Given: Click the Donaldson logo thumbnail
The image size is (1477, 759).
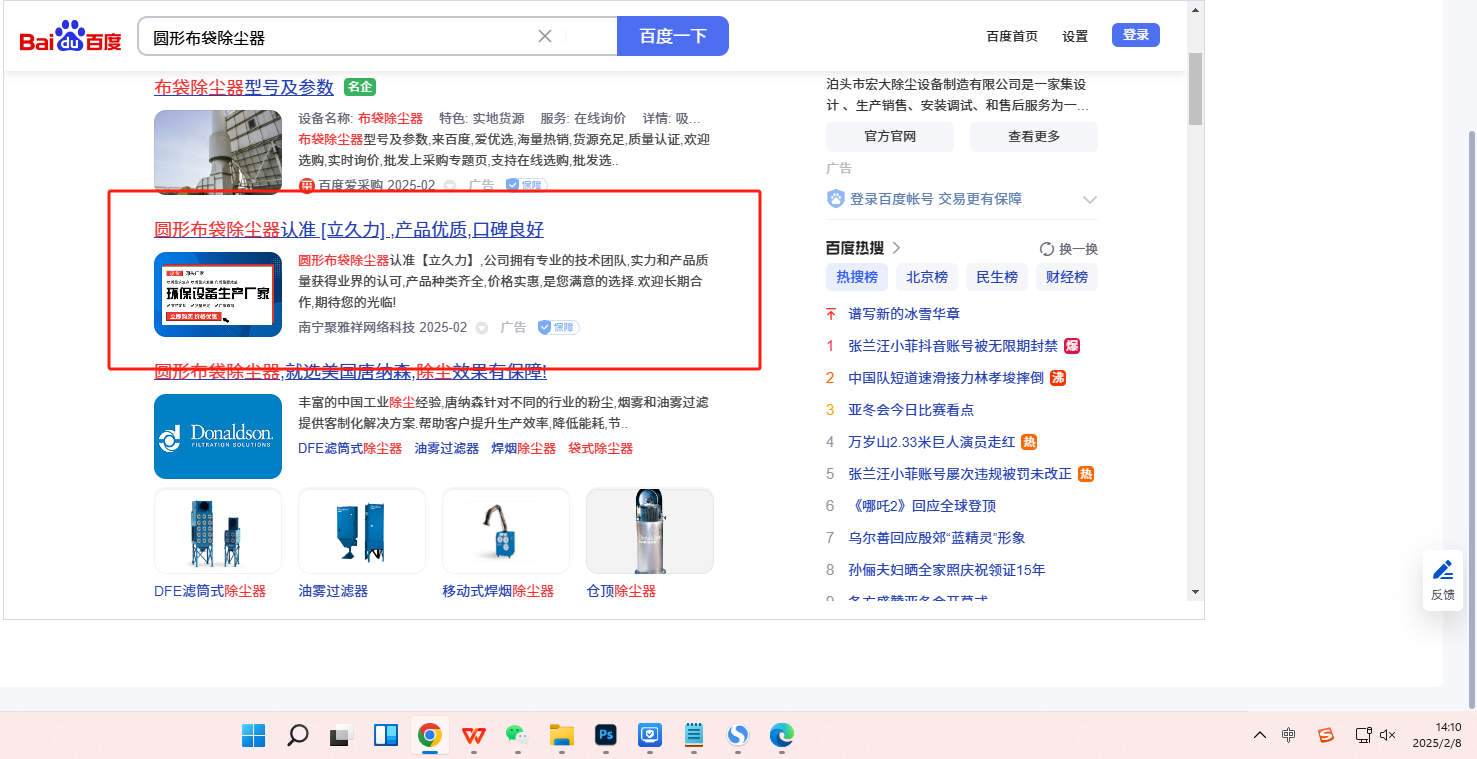Looking at the screenshot, I should coord(218,436).
